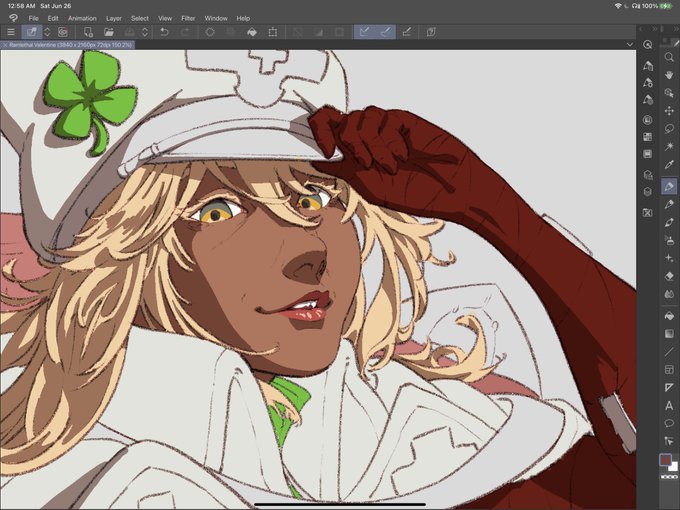The image size is (680, 510).
Task: Open the Brush Size palette icon
Action: 647,100
